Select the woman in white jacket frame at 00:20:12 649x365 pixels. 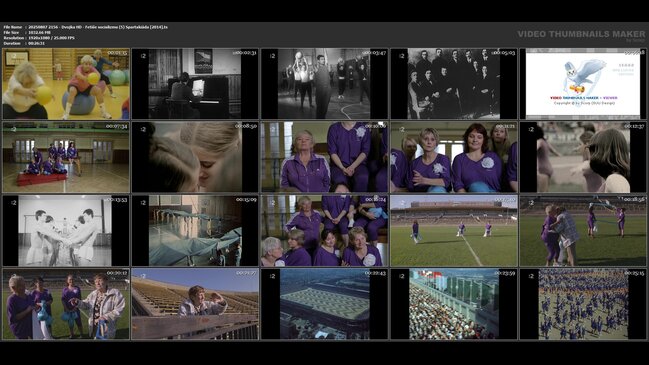(66, 304)
